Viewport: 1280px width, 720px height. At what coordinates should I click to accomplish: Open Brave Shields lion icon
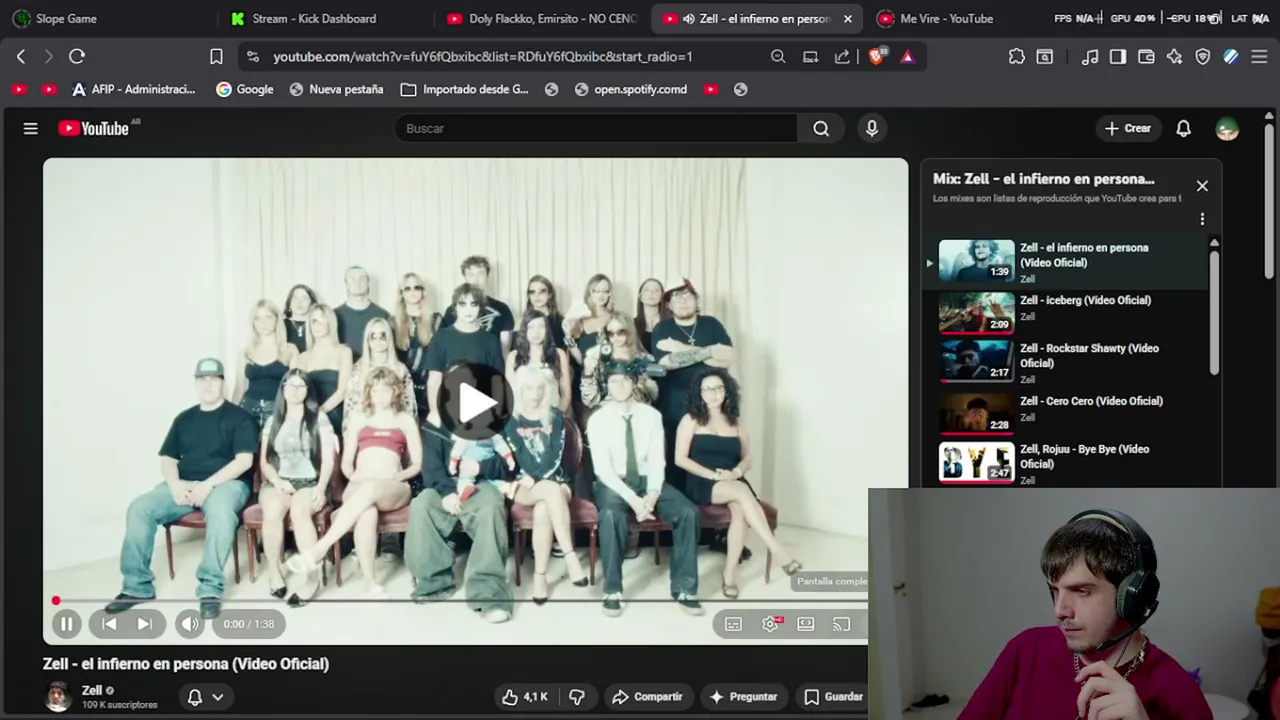tap(877, 57)
